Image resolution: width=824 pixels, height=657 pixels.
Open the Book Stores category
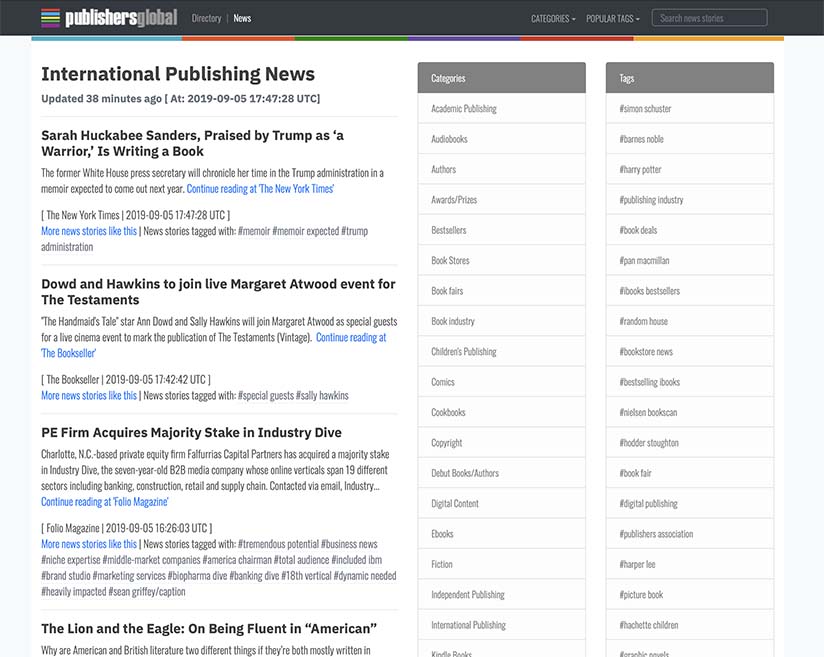pos(501,261)
